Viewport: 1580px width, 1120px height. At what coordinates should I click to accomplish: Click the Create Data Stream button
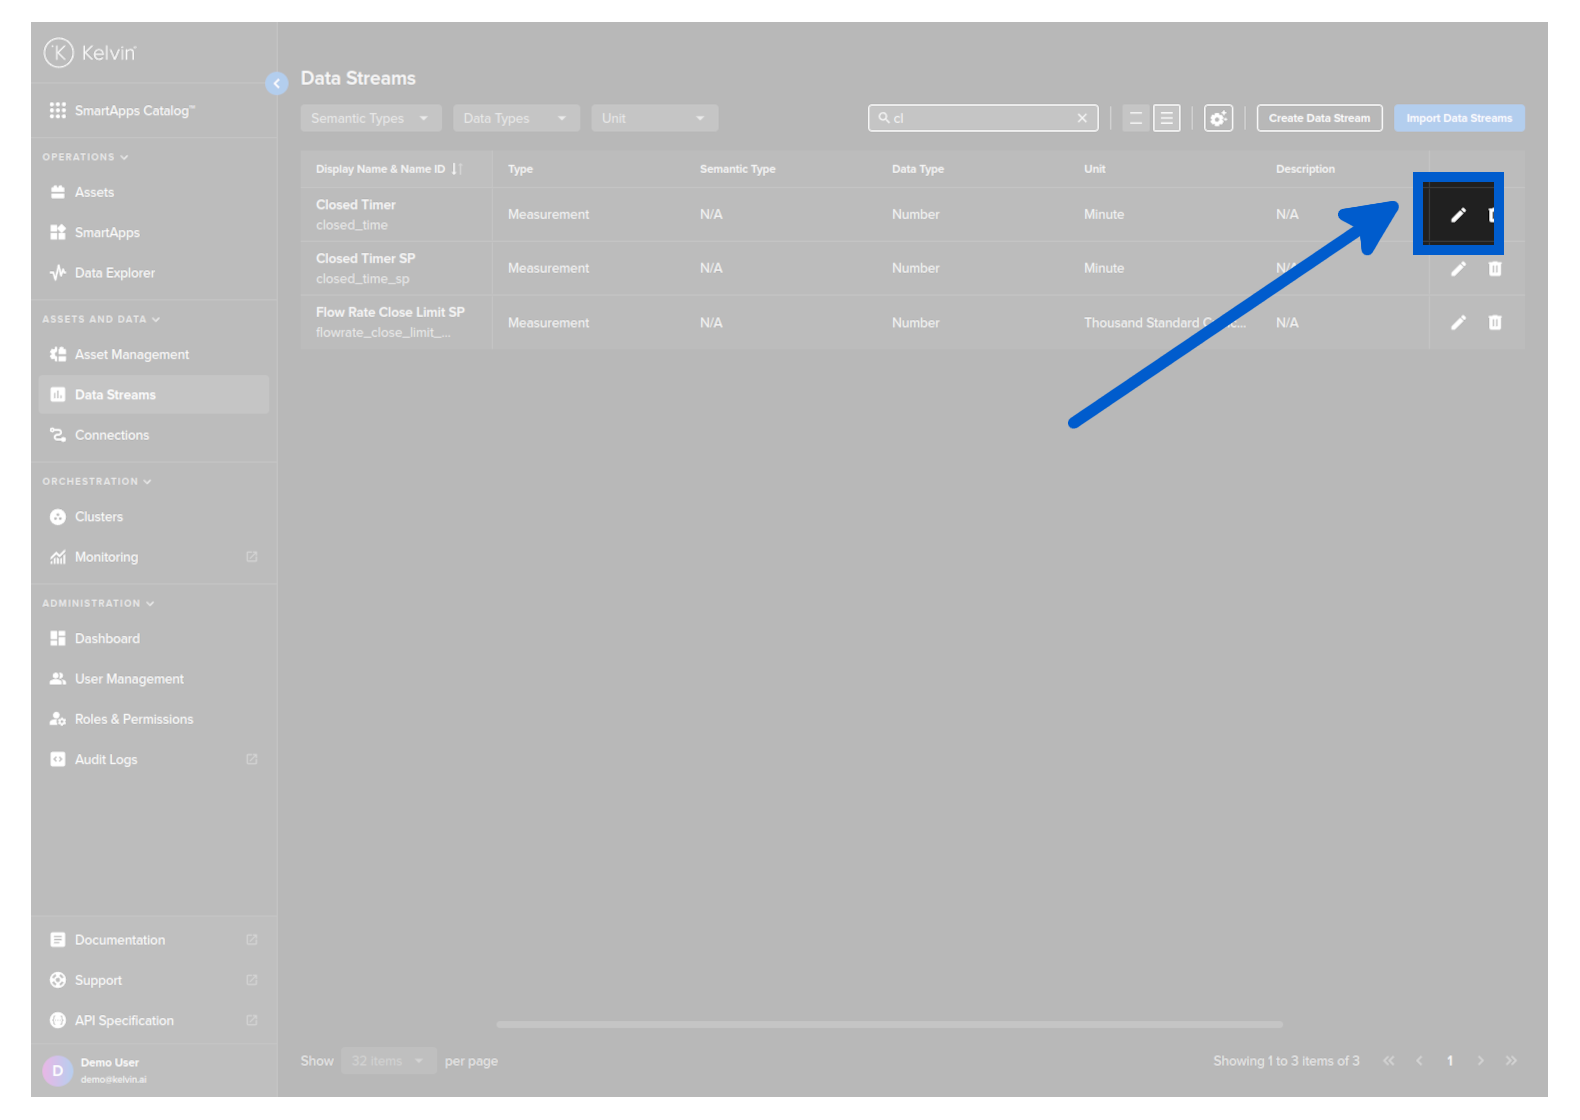tap(1319, 118)
